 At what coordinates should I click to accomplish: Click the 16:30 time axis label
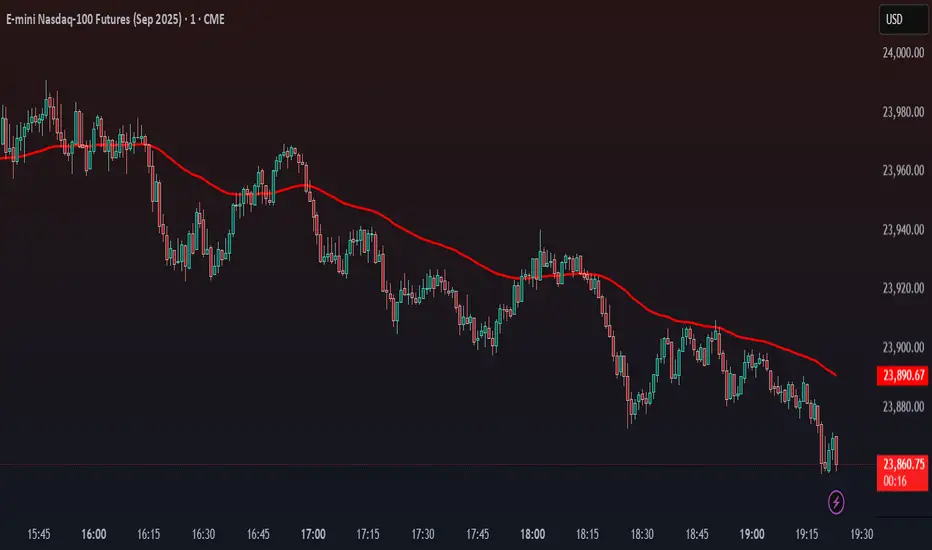(x=203, y=534)
